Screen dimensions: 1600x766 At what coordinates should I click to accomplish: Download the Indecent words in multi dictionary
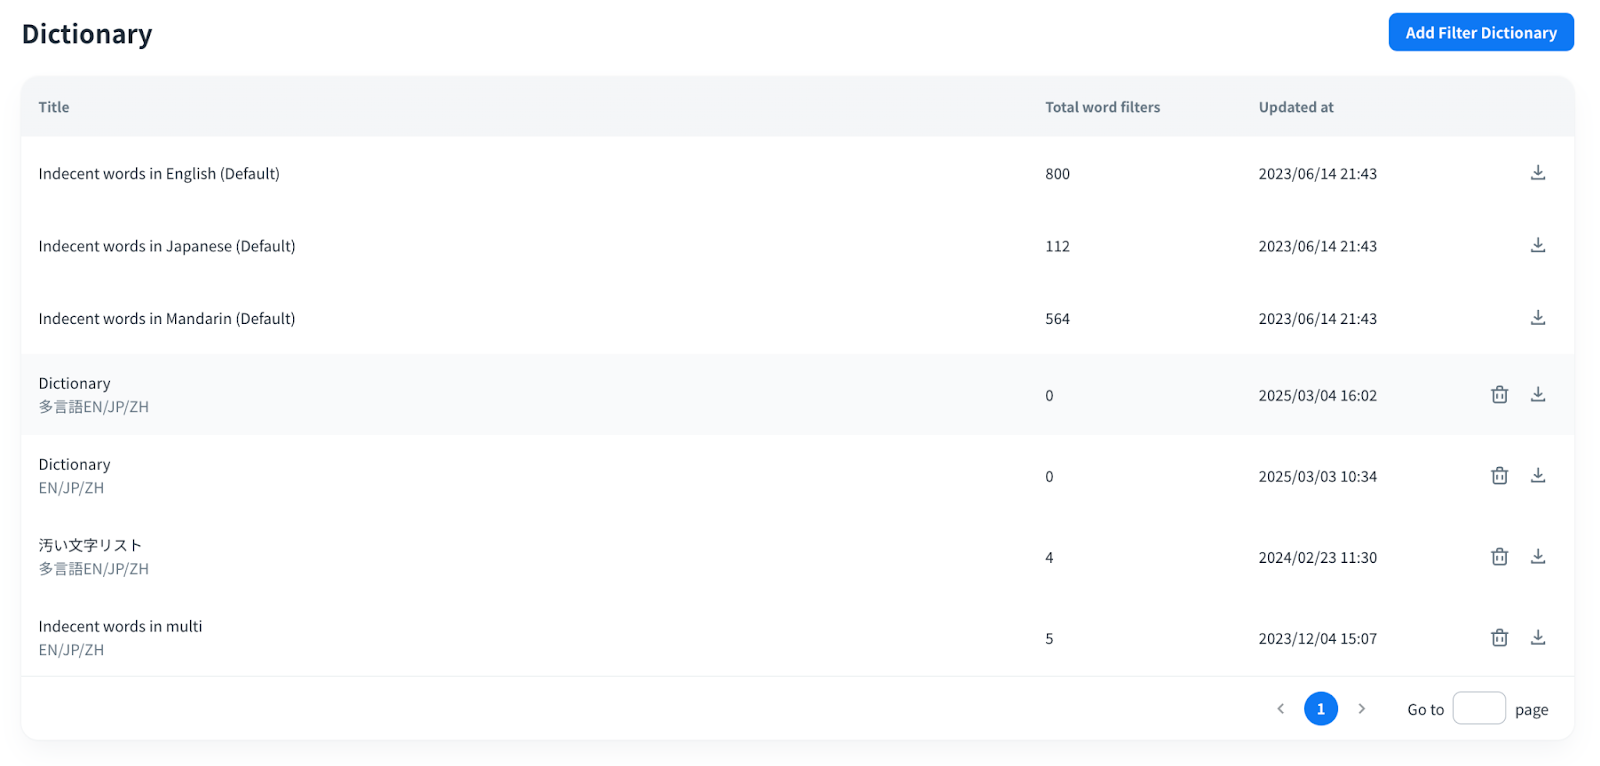pos(1538,638)
